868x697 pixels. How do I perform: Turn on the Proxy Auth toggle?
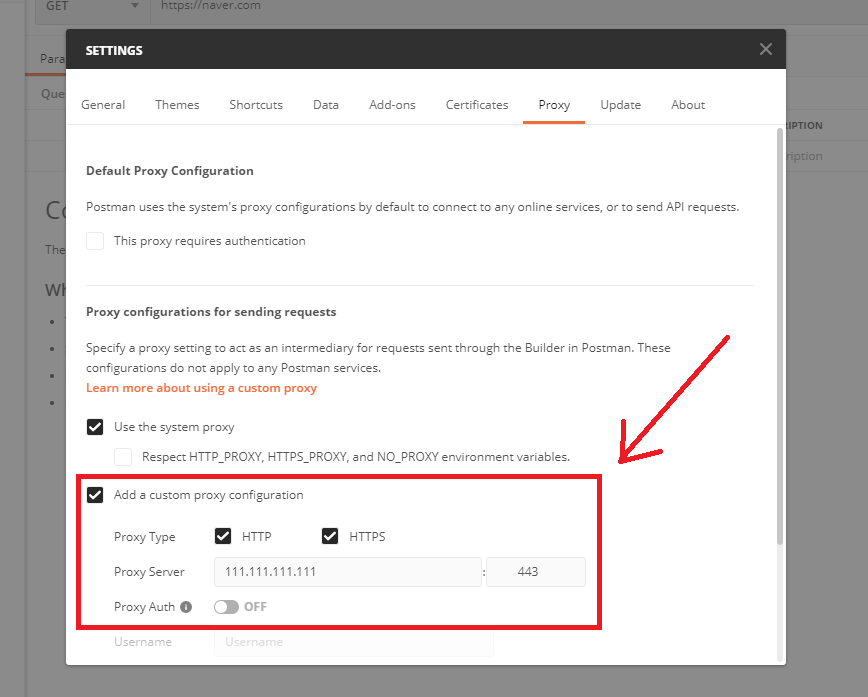226,607
